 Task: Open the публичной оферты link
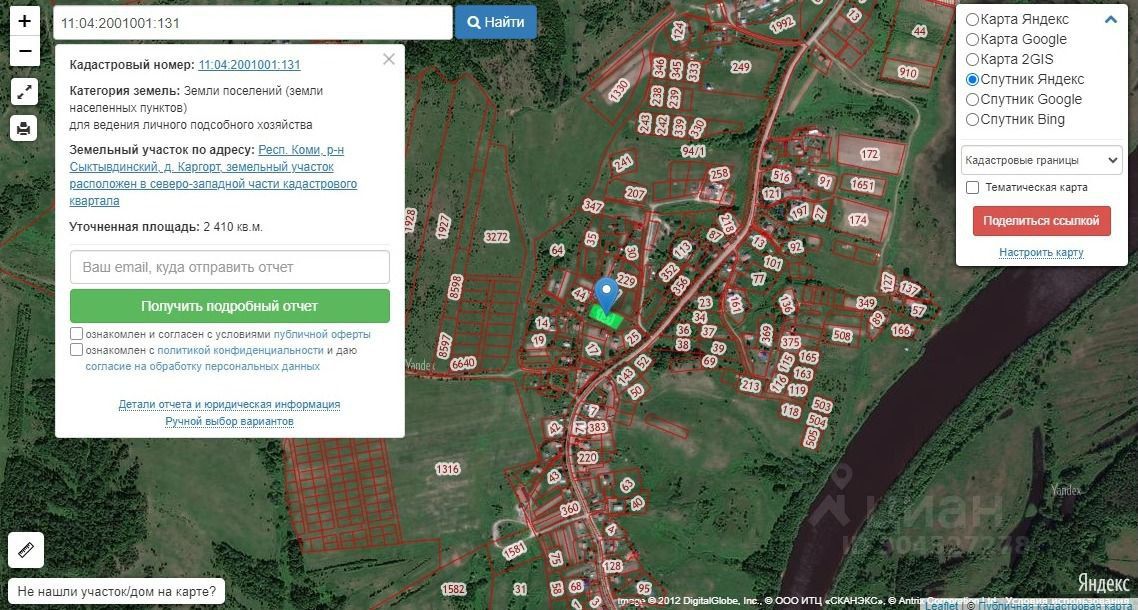click(322, 335)
